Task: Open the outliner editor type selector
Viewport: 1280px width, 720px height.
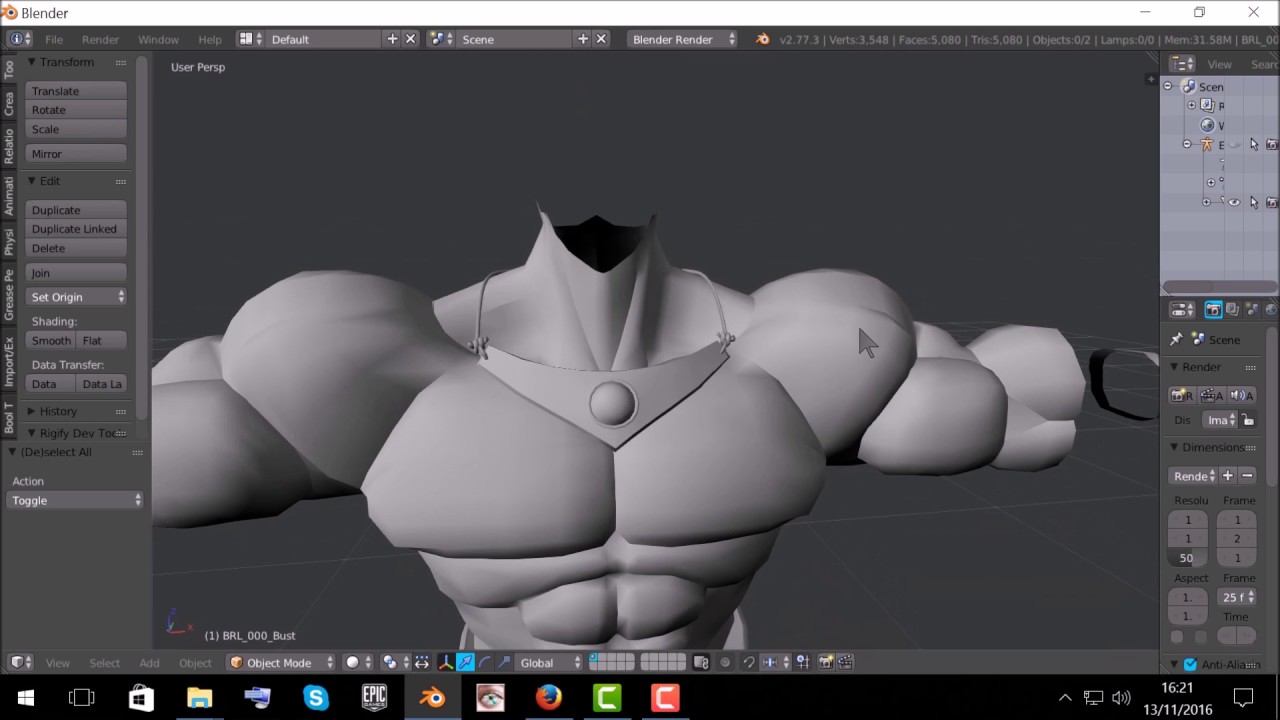Action: tap(1182, 64)
